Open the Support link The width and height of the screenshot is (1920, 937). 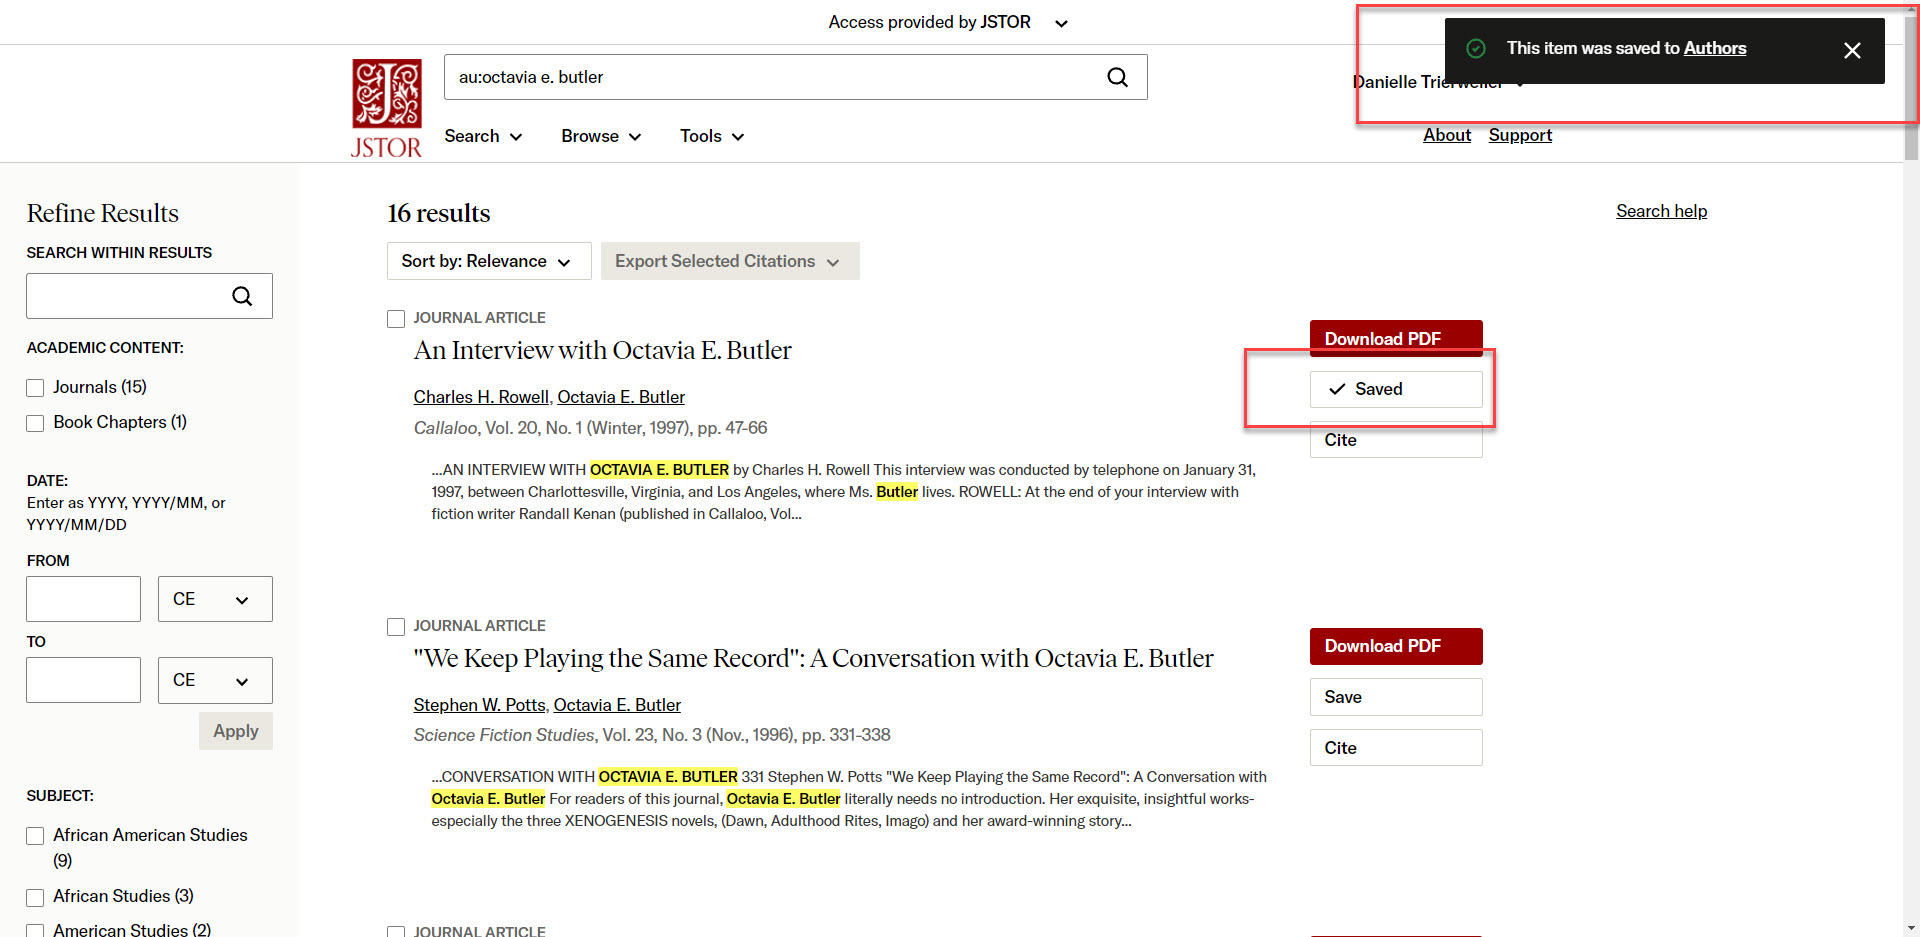pyautogui.click(x=1520, y=135)
